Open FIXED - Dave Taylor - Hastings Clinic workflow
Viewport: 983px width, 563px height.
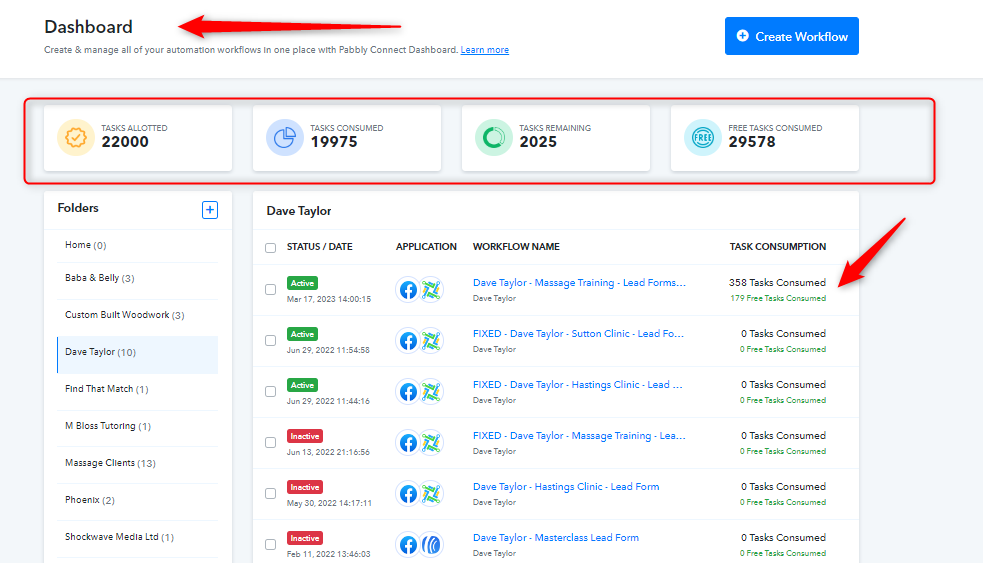coord(577,384)
